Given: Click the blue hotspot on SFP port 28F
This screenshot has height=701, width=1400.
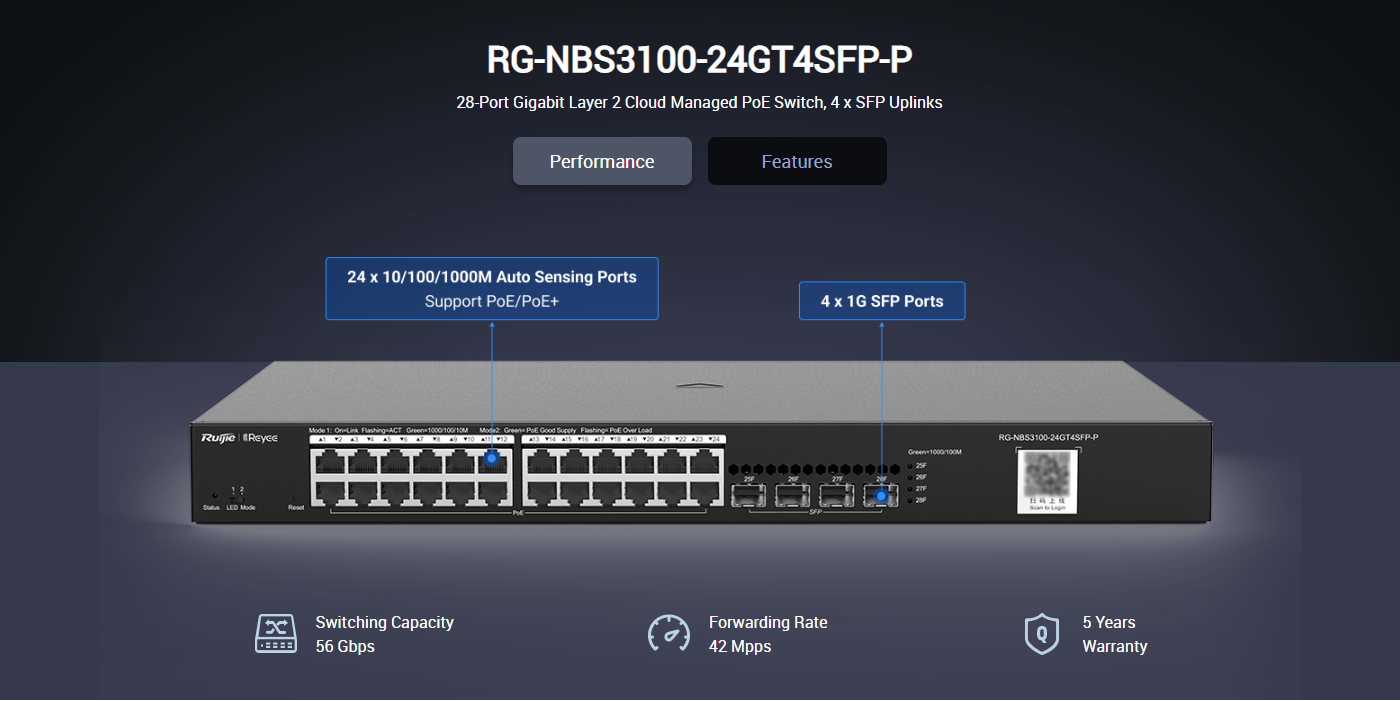Looking at the screenshot, I should (x=881, y=495).
